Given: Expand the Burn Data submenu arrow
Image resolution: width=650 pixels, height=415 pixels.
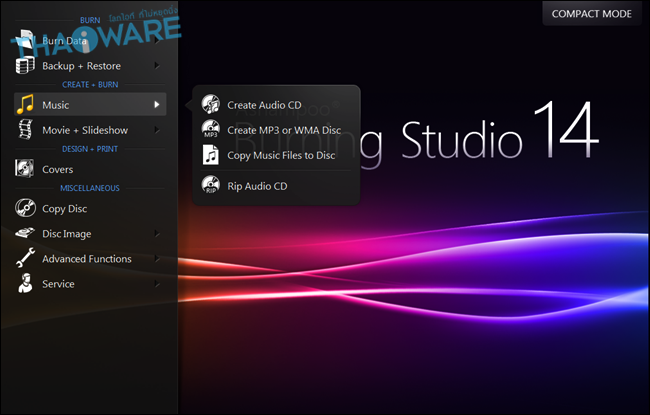Looking at the screenshot, I should 157,41.
